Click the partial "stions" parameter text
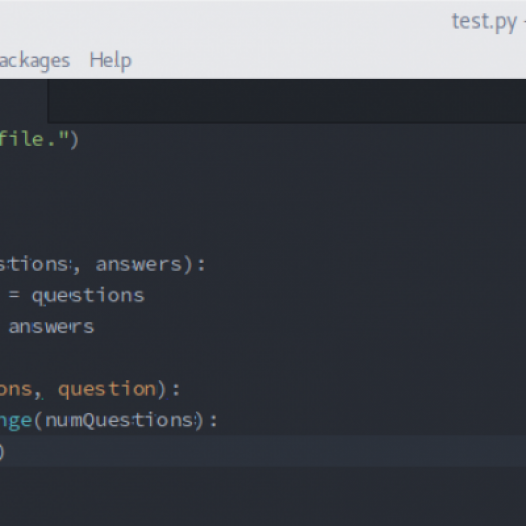The height and width of the screenshot is (526, 526). tap(35, 264)
